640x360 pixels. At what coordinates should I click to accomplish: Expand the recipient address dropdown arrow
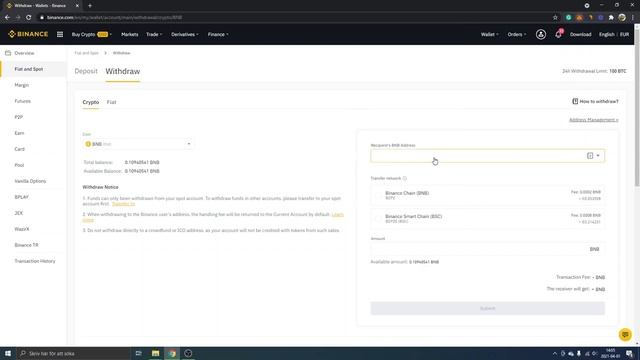[598, 156]
